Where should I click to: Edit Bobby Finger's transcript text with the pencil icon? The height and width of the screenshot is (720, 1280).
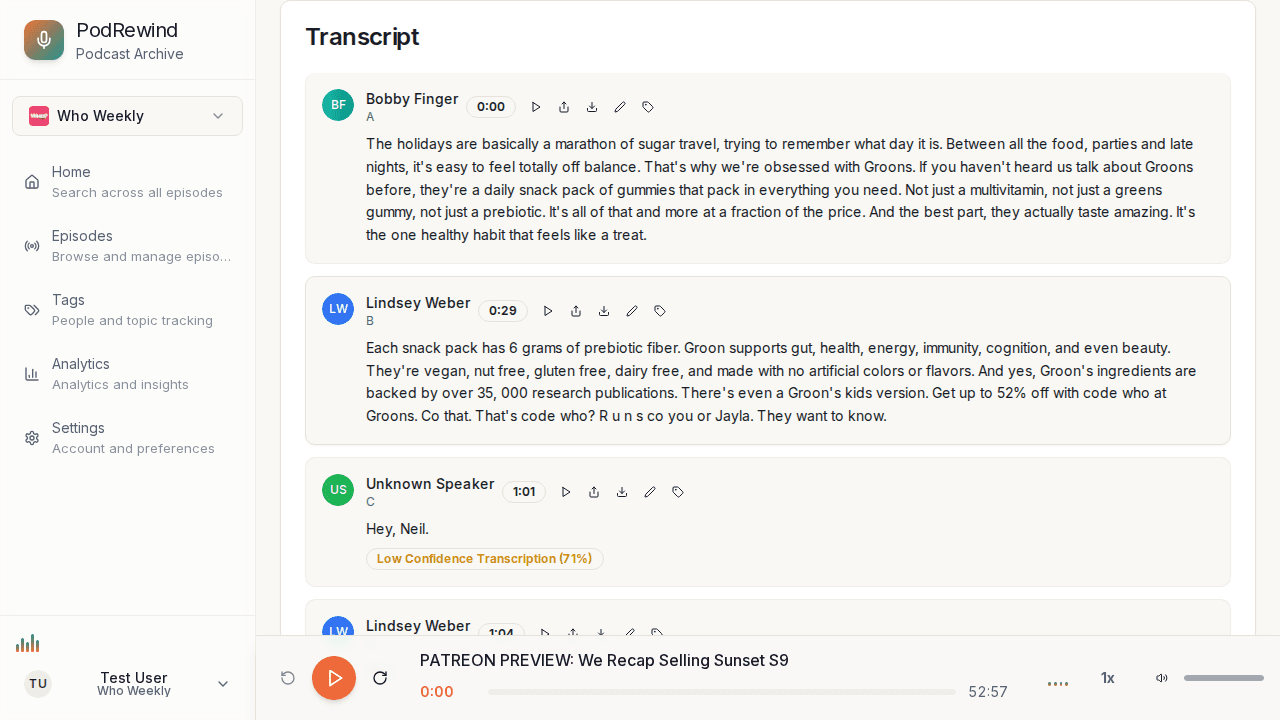click(620, 107)
